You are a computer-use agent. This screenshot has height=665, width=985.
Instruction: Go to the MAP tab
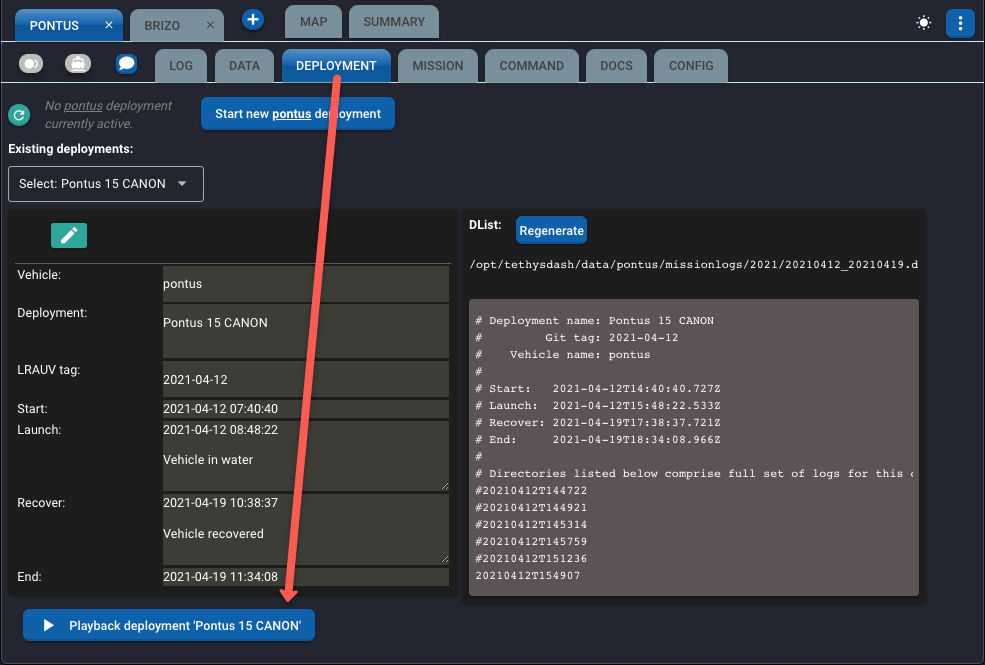point(313,22)
